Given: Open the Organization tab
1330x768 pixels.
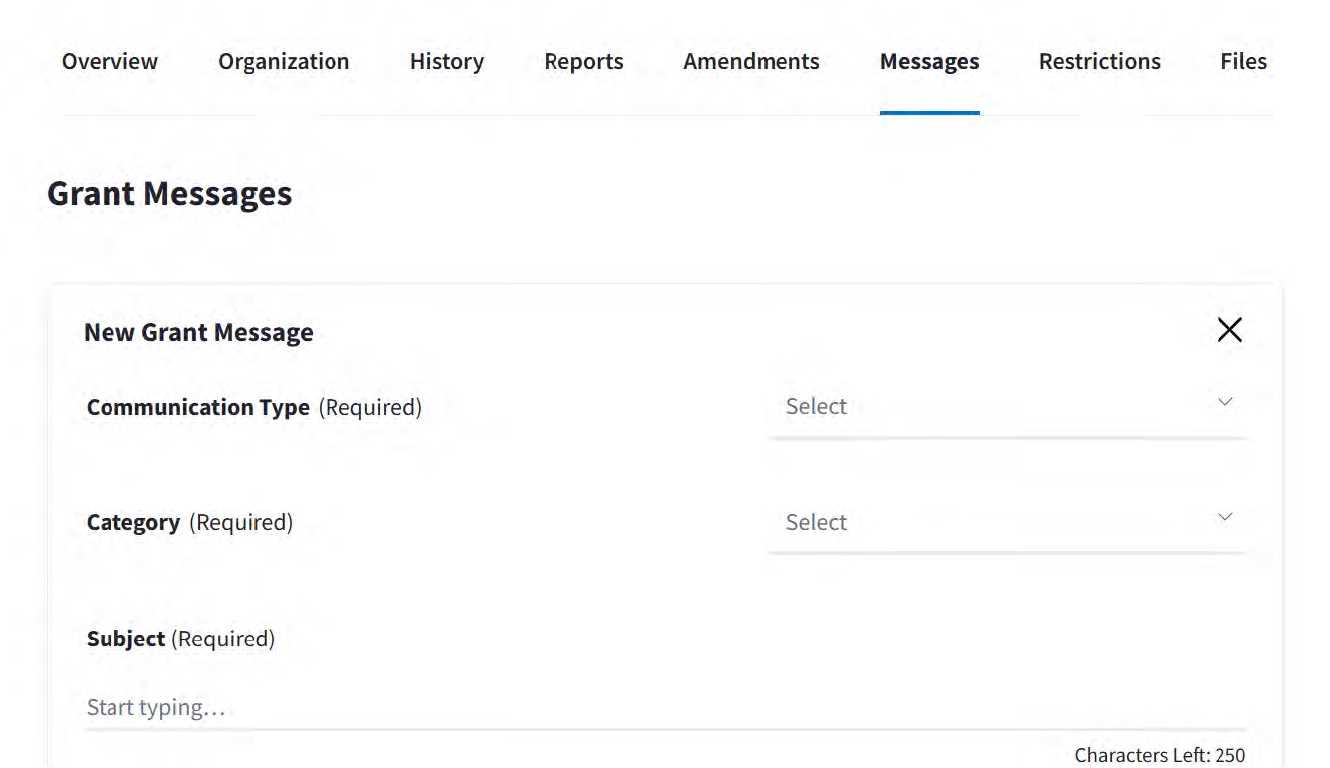Looking at the screenshot, I should pyautogui.click(x=284, y=62).
